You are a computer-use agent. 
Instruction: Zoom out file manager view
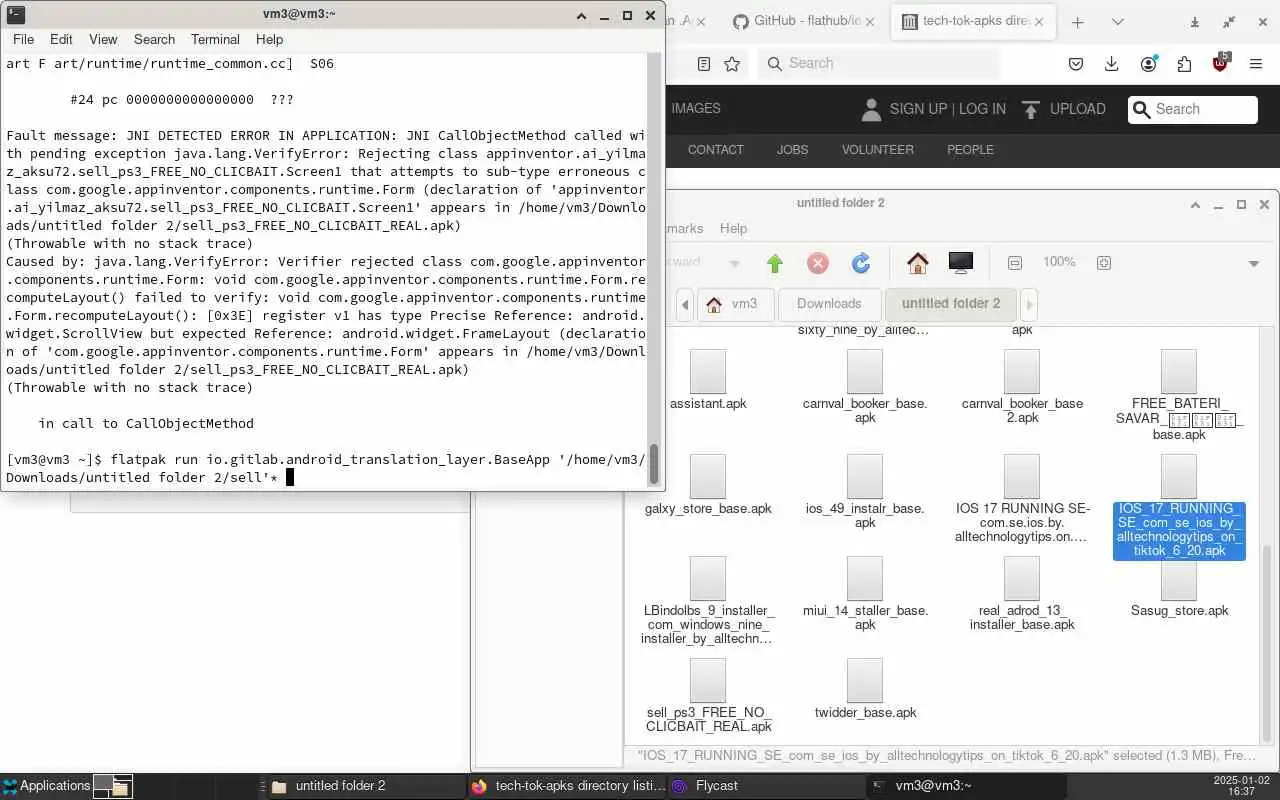coord(1015,262)
